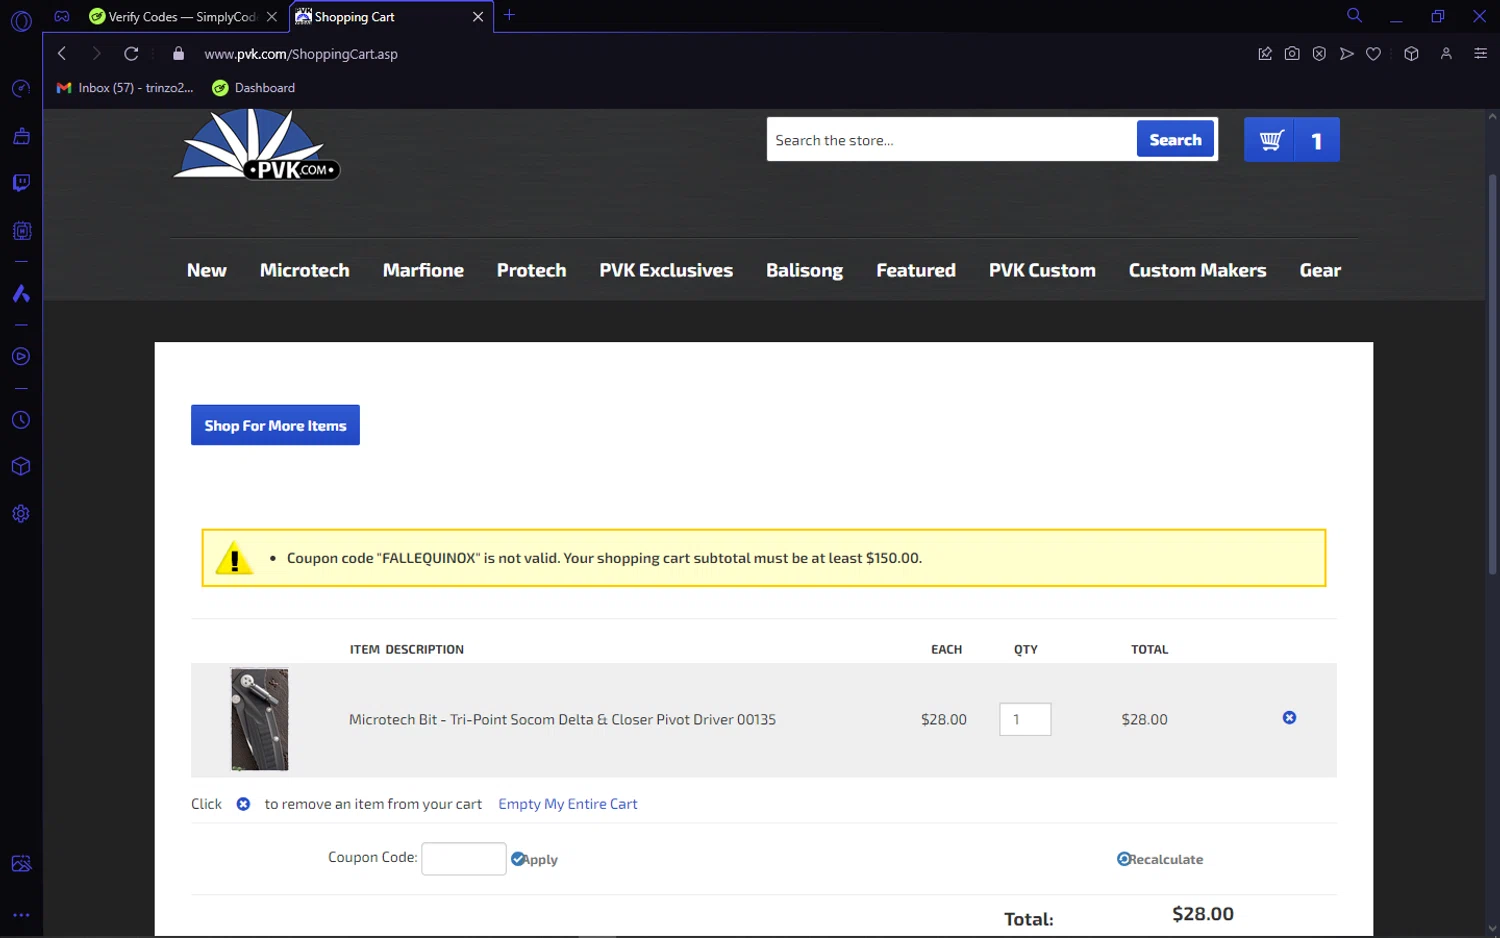Screen dimensions: 1500x938
Task: Open the Dashboard bookmark
Action: [x=254, y=88]
